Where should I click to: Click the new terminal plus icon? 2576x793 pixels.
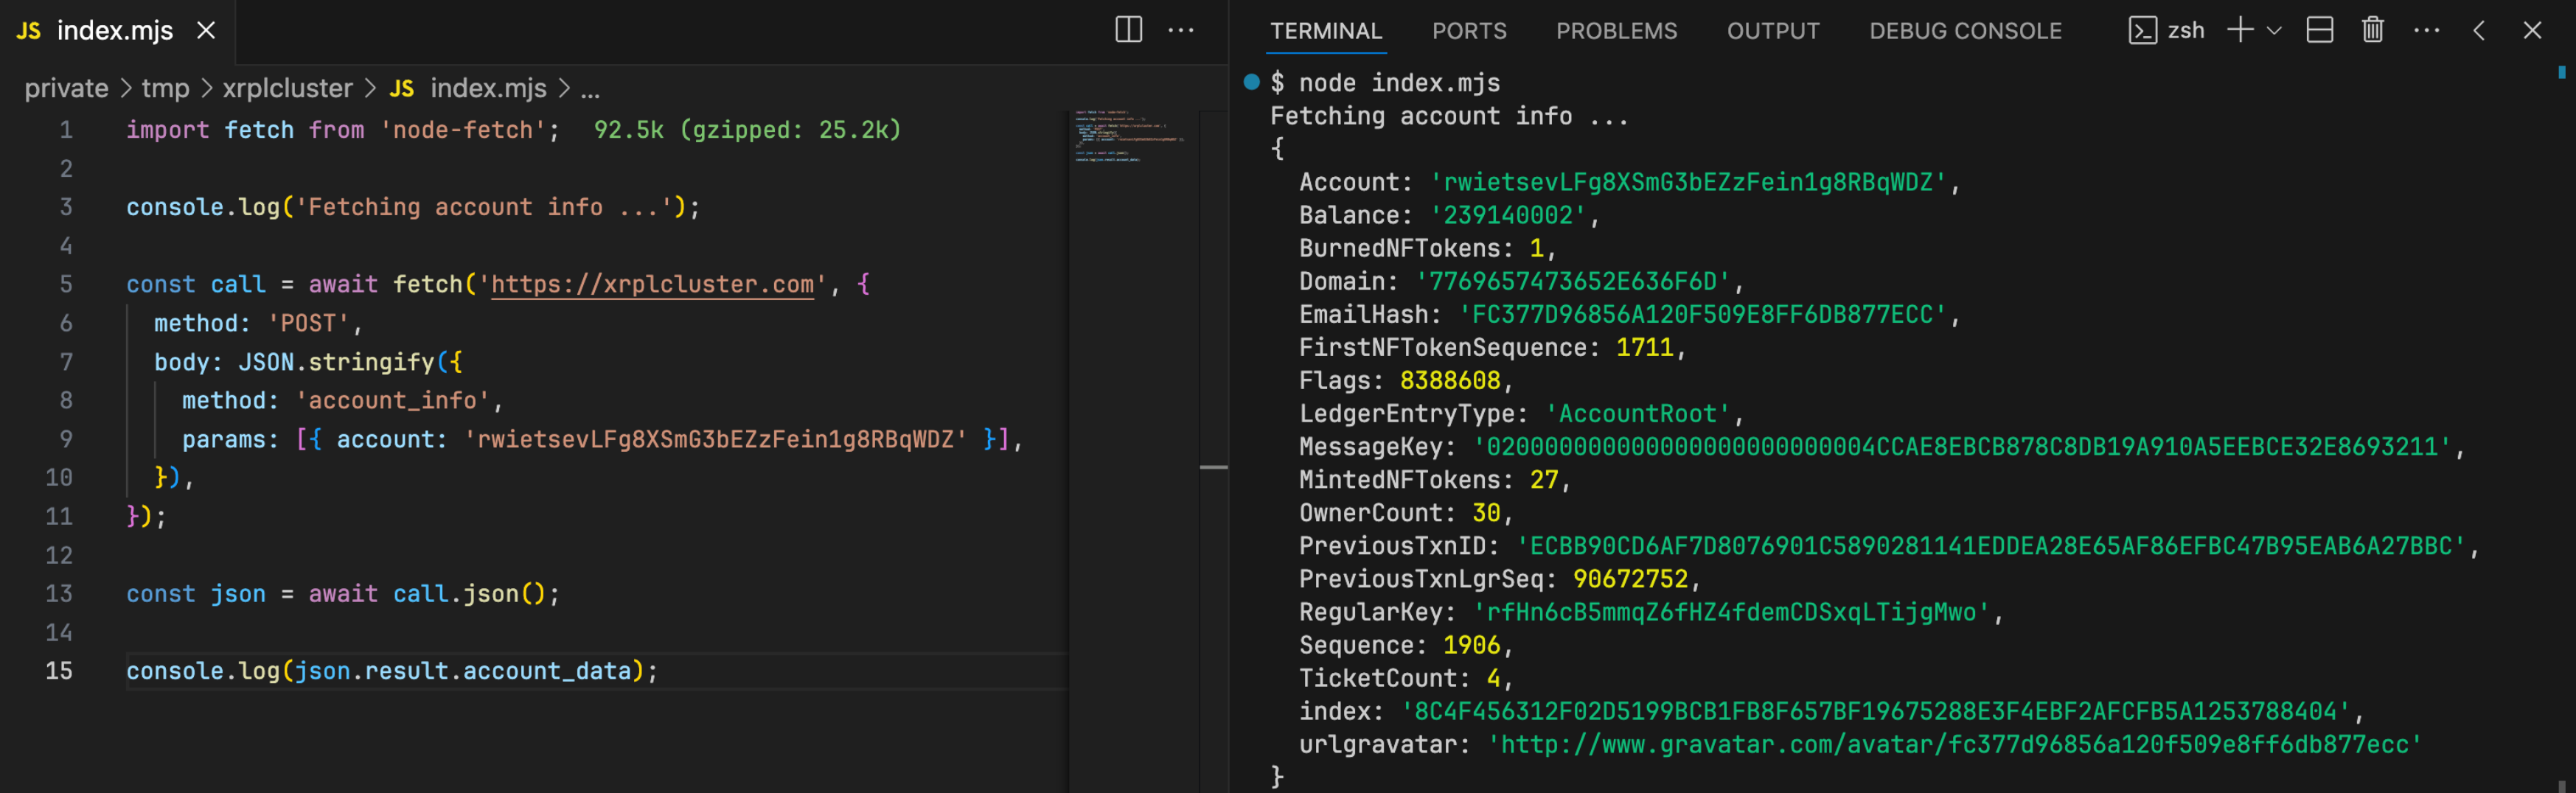click(2240, 30)
